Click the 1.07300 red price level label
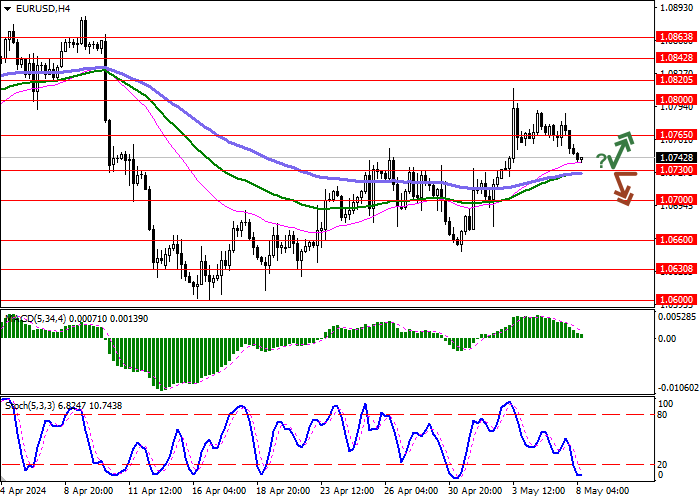The width and height of the screenshot is (700, 500). pyautogui.click(x=677, y=170)
